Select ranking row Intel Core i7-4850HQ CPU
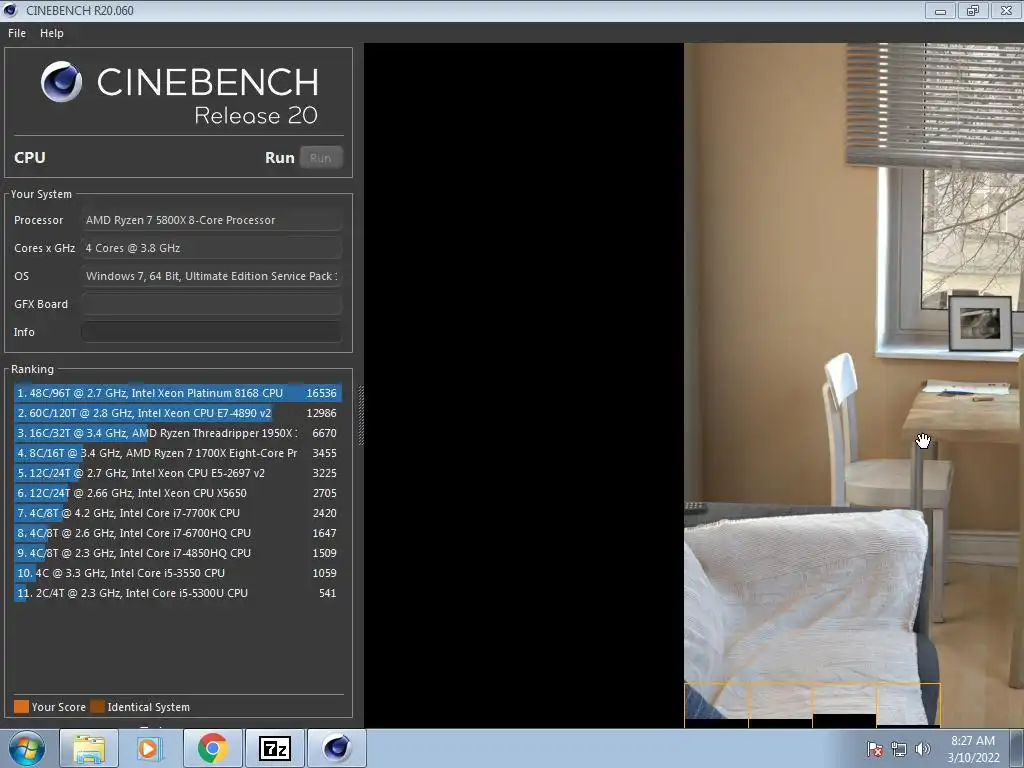The image size is (1024, 768). (177, 553)
